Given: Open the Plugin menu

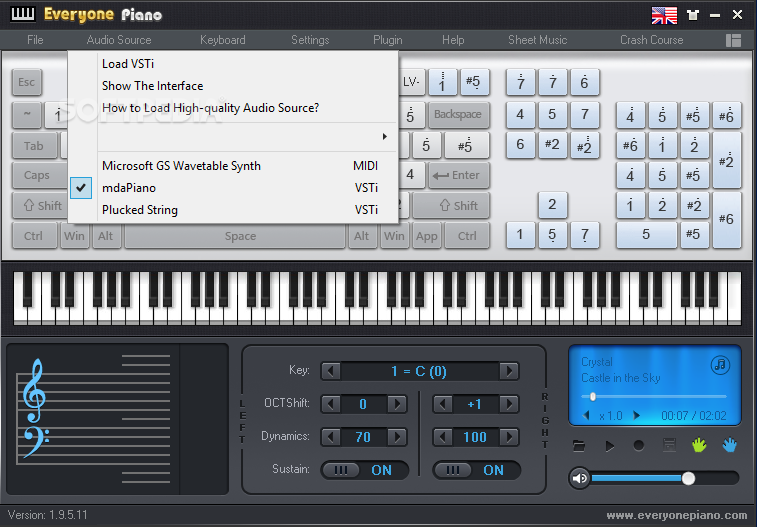Looking at the screenshot, I should 388,40.
